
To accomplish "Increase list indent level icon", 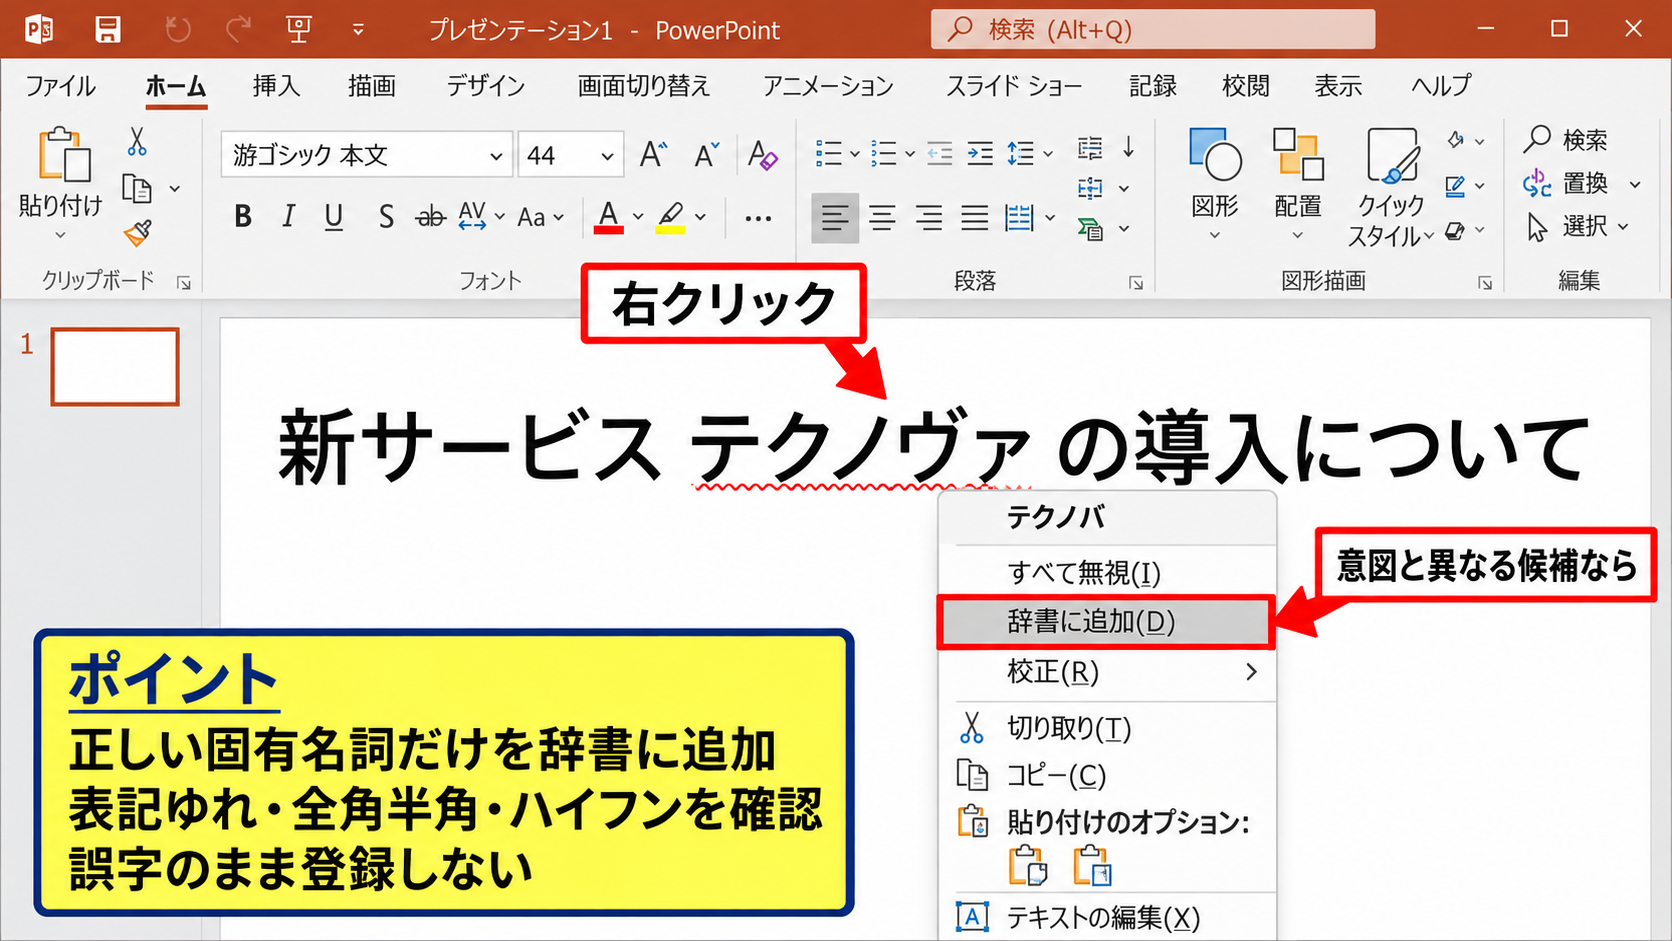I will [x=980, y=153].
